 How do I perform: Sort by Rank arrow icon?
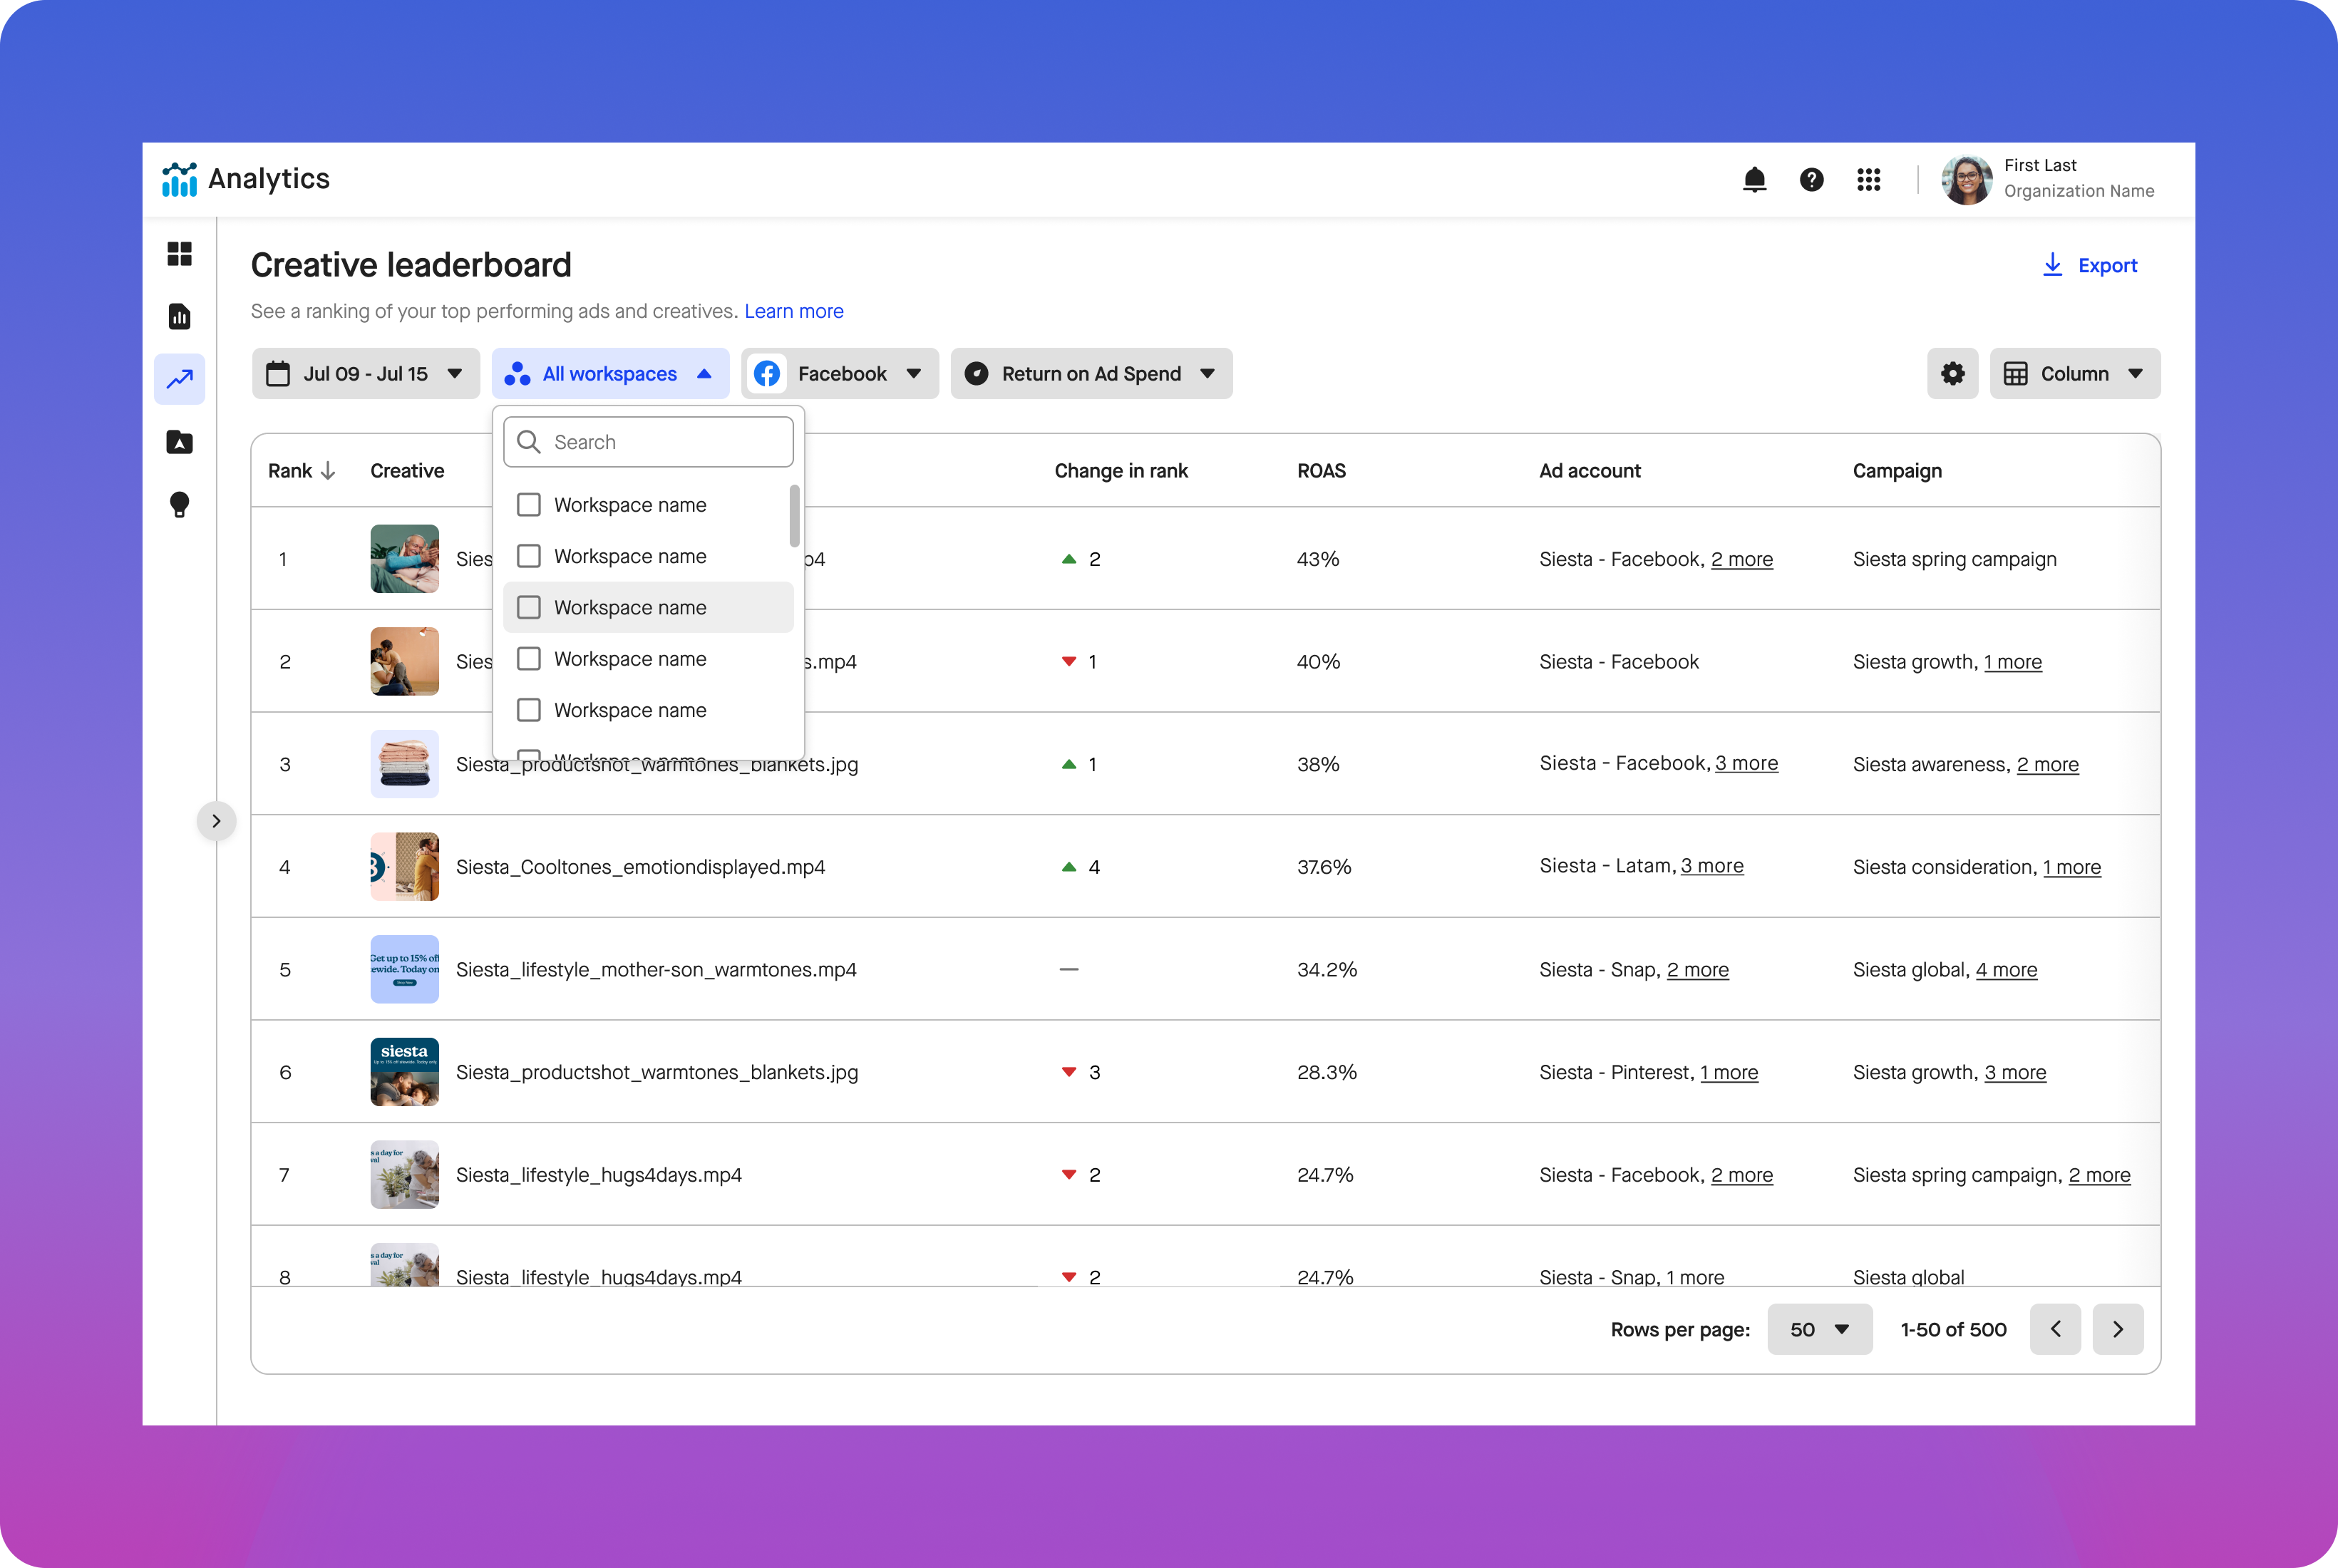pyautogui.click(x=328, y=471)
